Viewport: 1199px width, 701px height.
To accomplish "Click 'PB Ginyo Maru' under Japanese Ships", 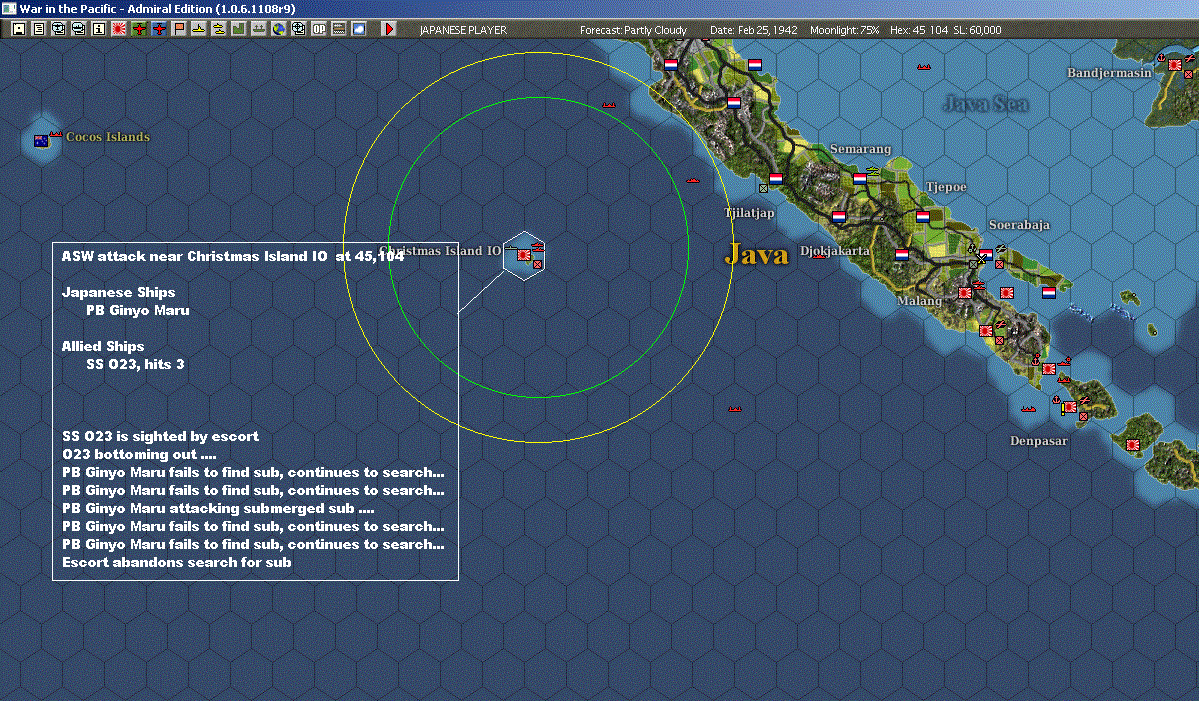I will pos(138,310).
